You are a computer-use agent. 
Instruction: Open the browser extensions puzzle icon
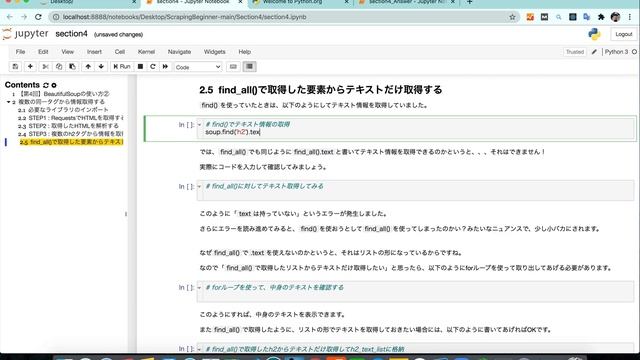[601, 17]
